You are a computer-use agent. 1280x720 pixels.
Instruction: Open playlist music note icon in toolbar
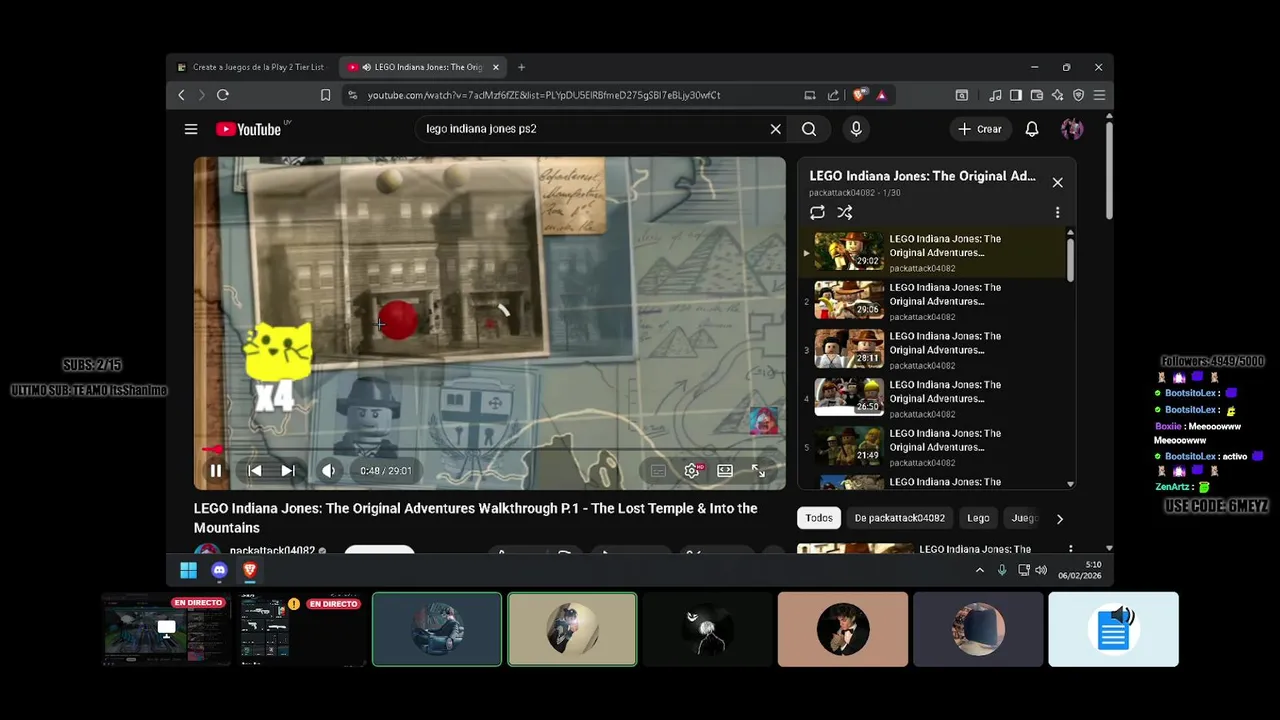tap(995, 95)
